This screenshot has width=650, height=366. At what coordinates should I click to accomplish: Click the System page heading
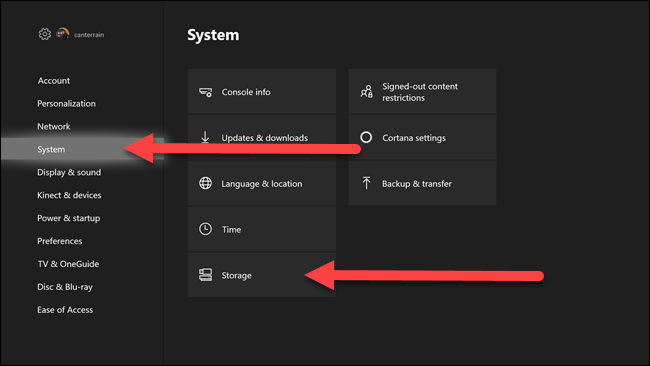[213, 35]
